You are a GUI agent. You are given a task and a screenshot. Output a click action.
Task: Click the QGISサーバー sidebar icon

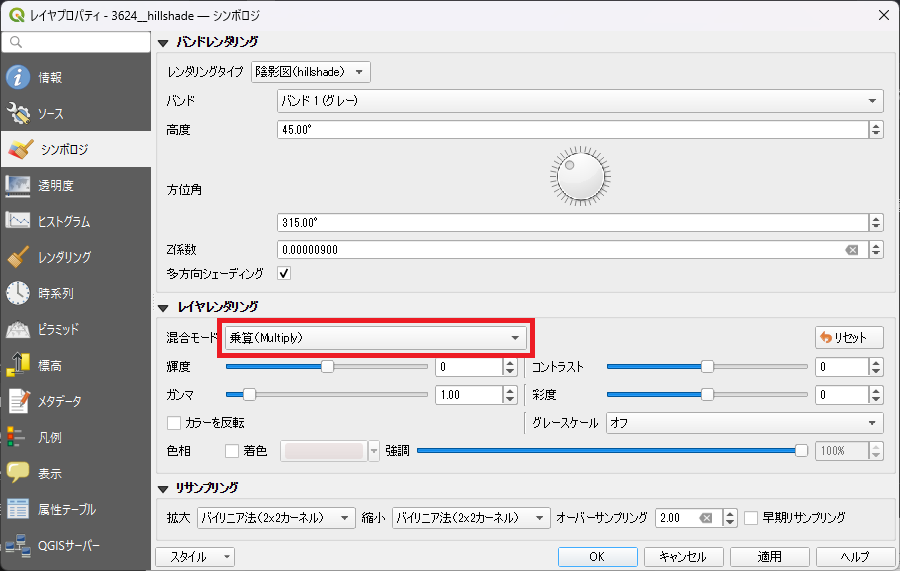19,546
